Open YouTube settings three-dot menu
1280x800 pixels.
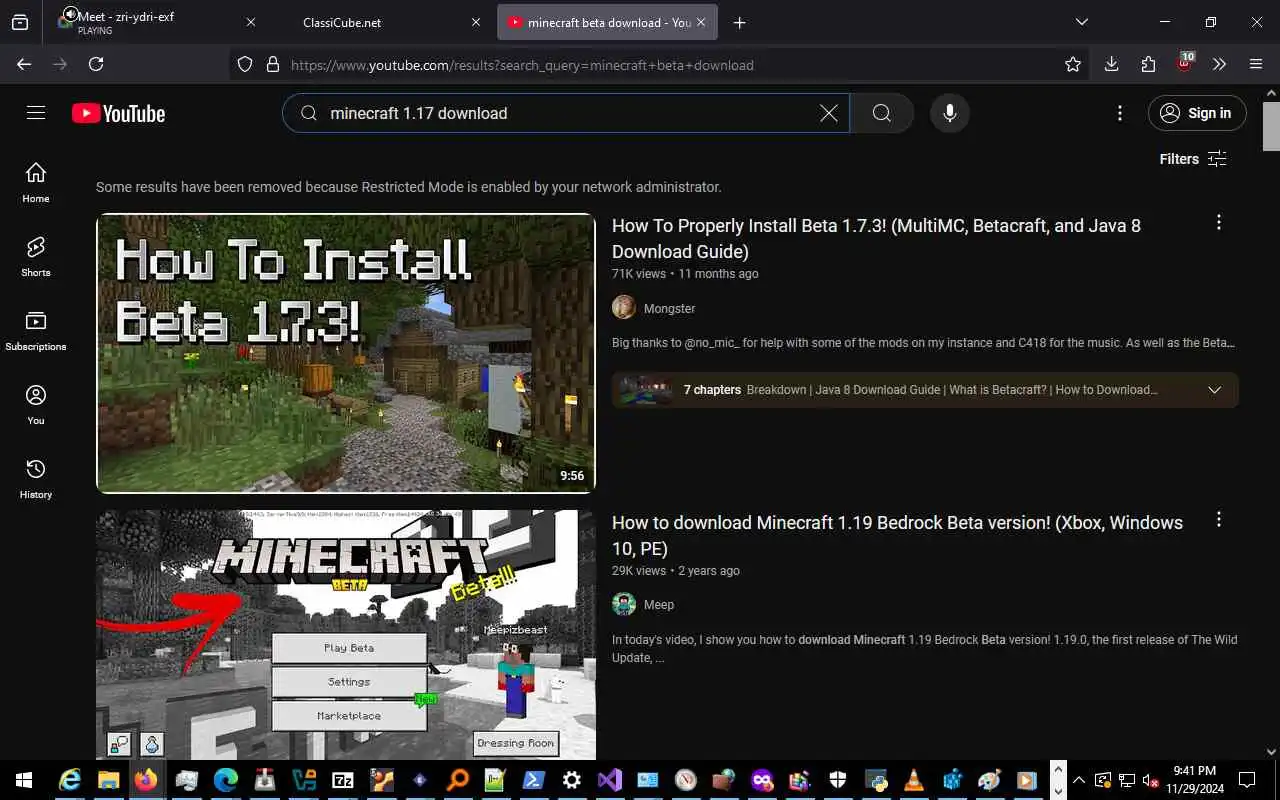click(x=1120, y=113)
